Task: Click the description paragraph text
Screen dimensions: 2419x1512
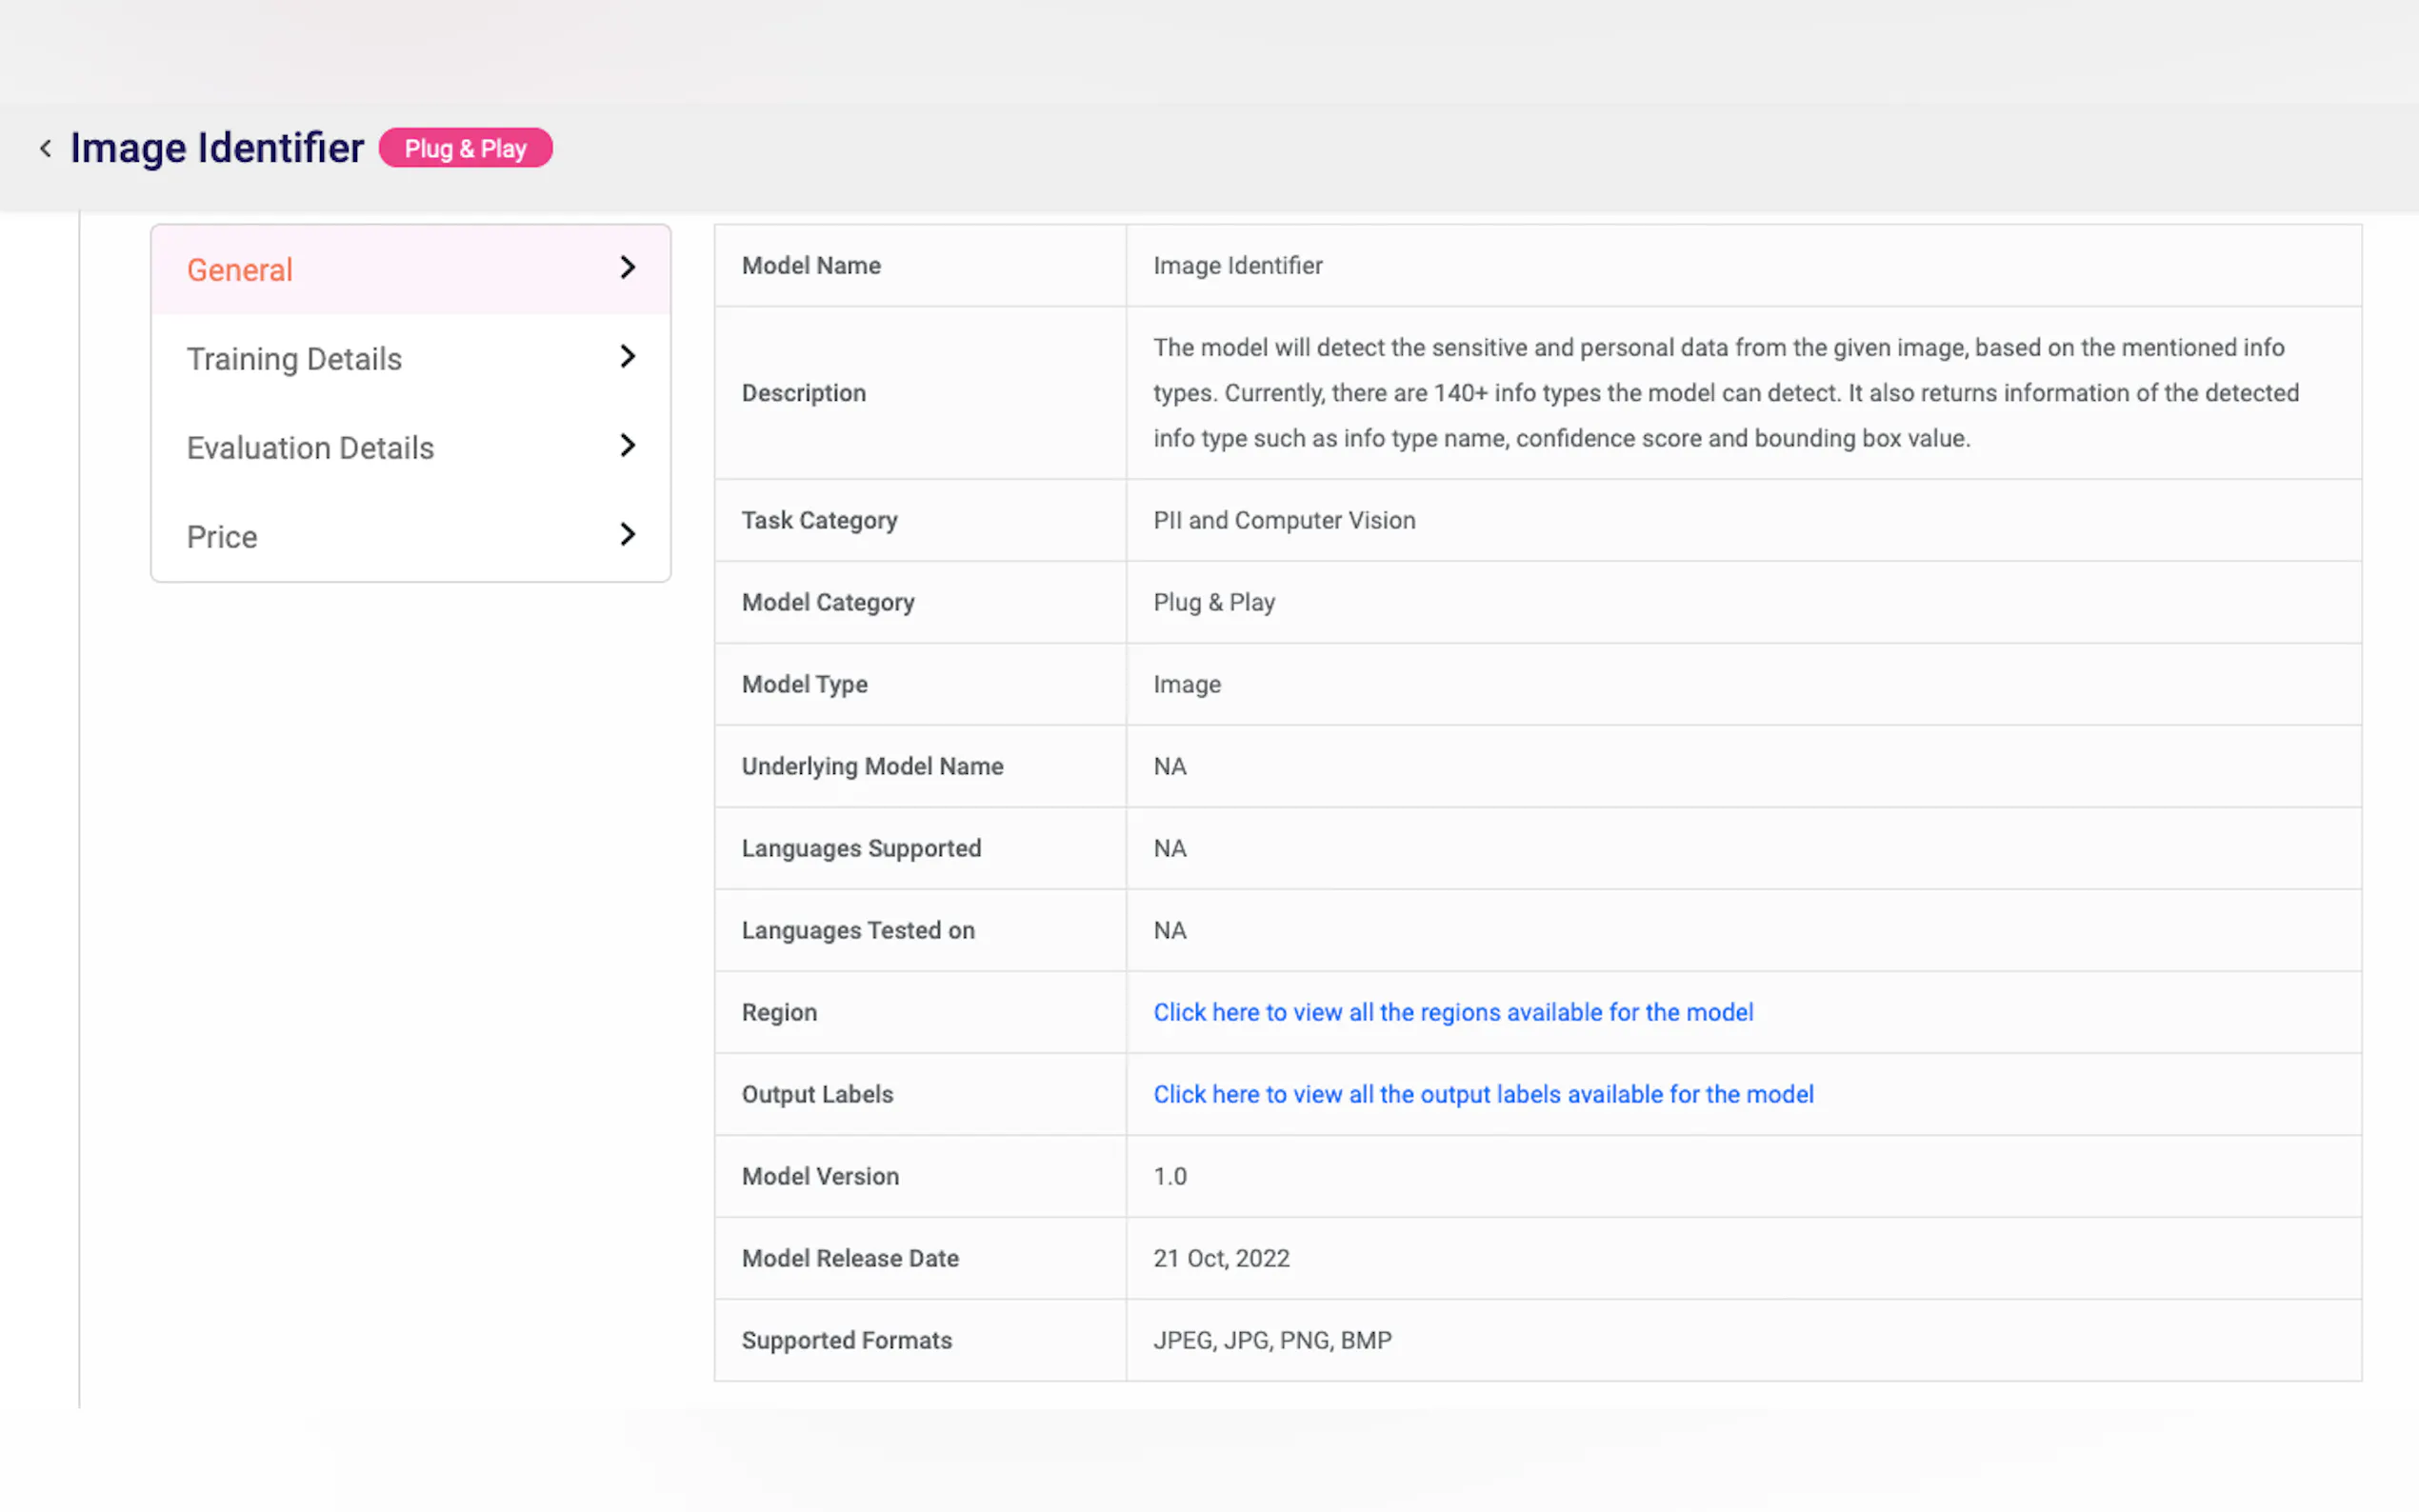Action: coord(1725,393)
